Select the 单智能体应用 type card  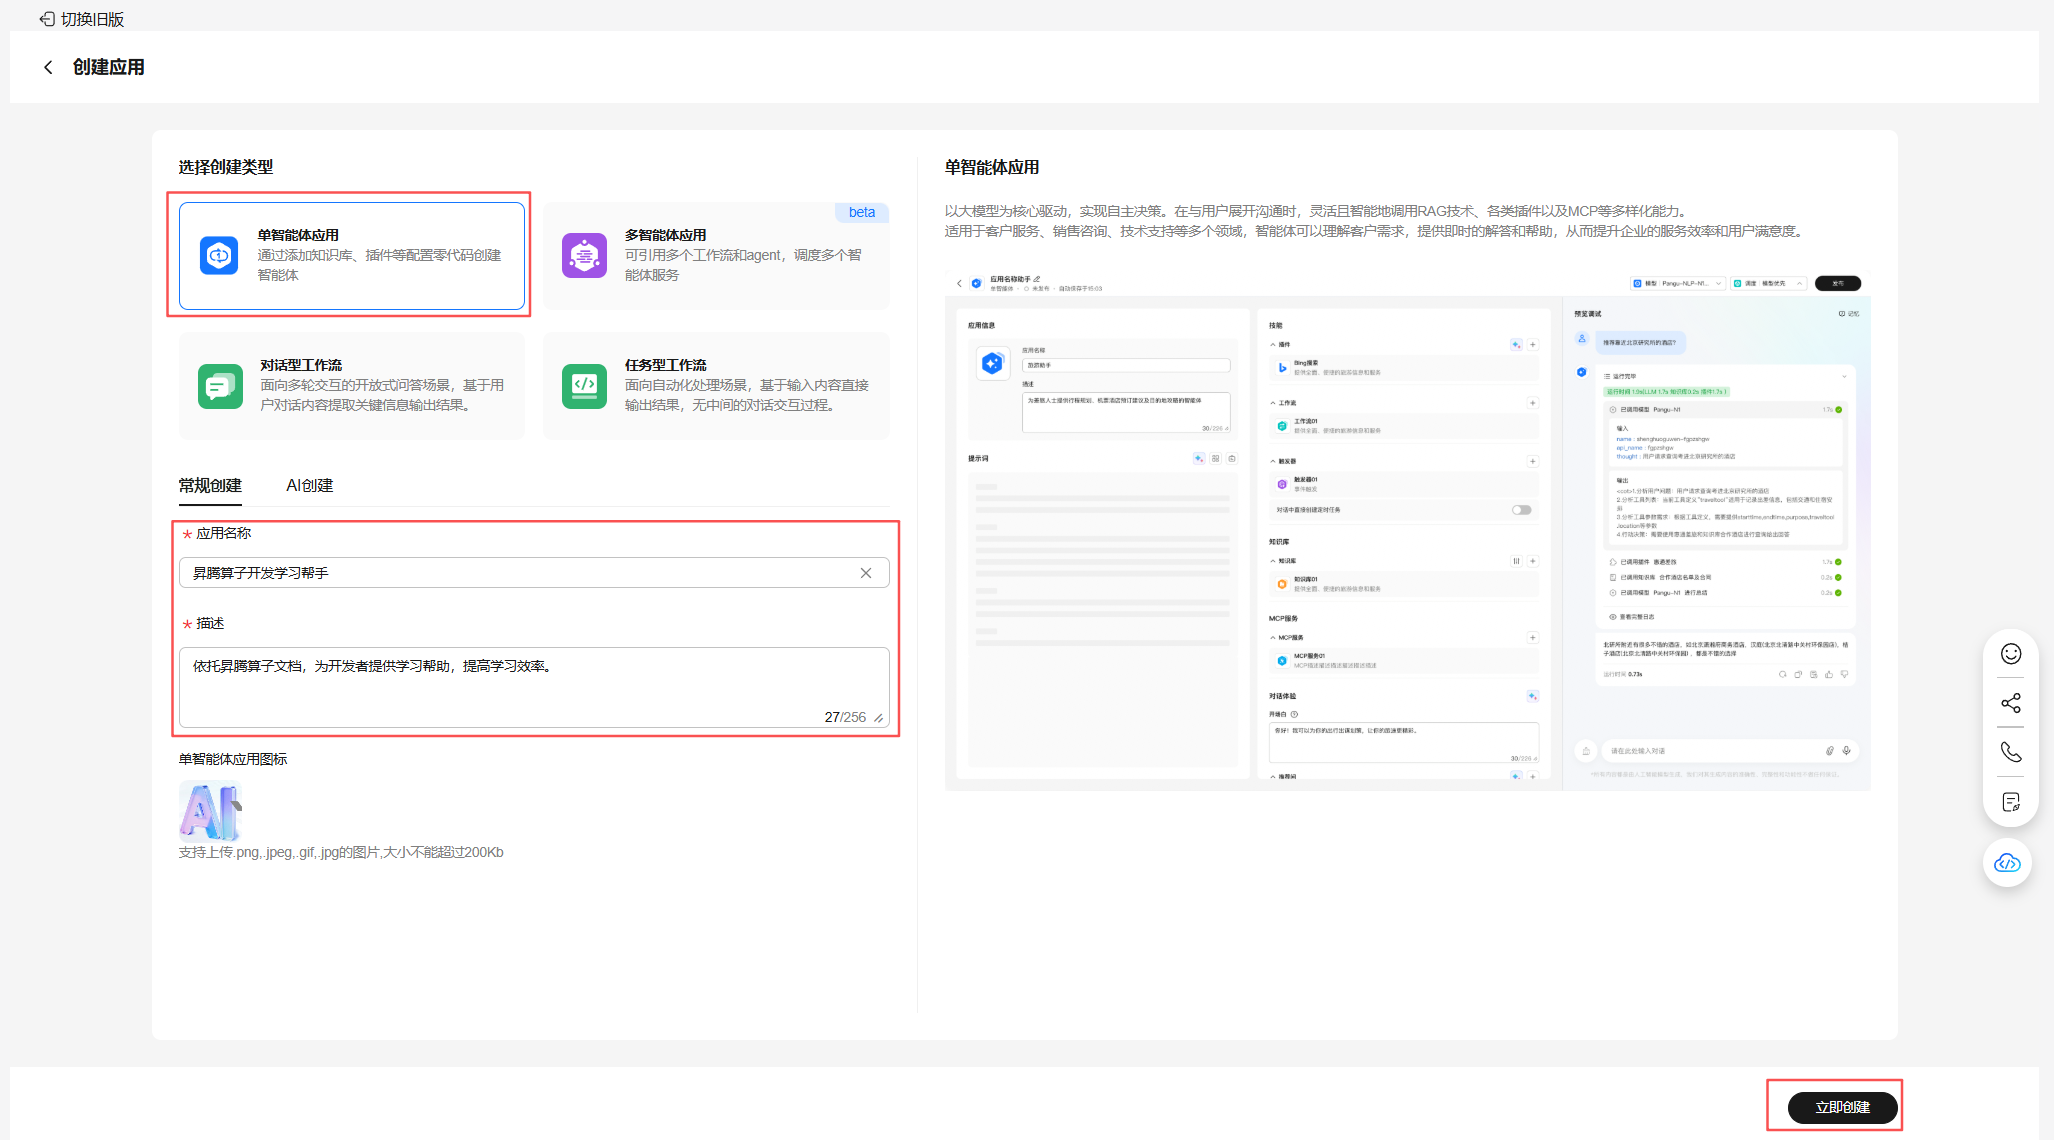(x=352, y=256)
